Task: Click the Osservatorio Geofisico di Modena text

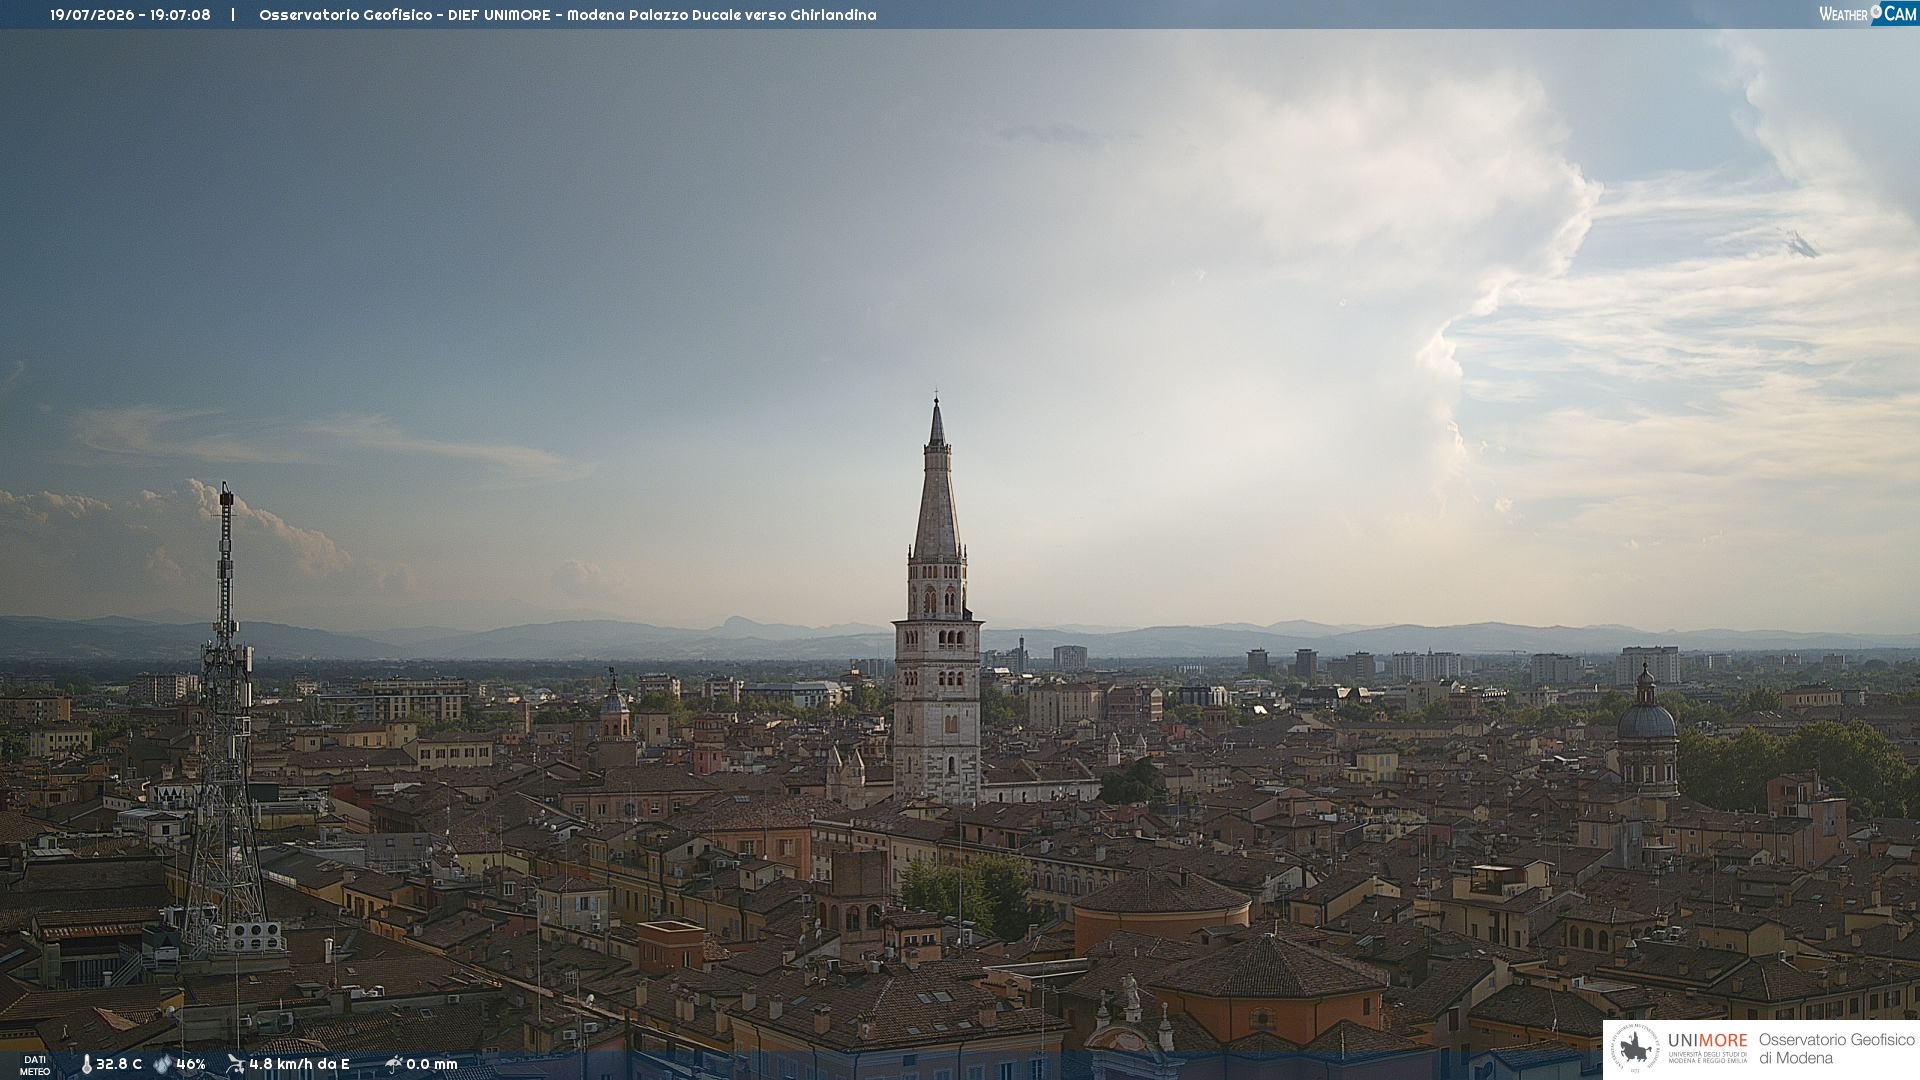Action: pos(1837,1049)
